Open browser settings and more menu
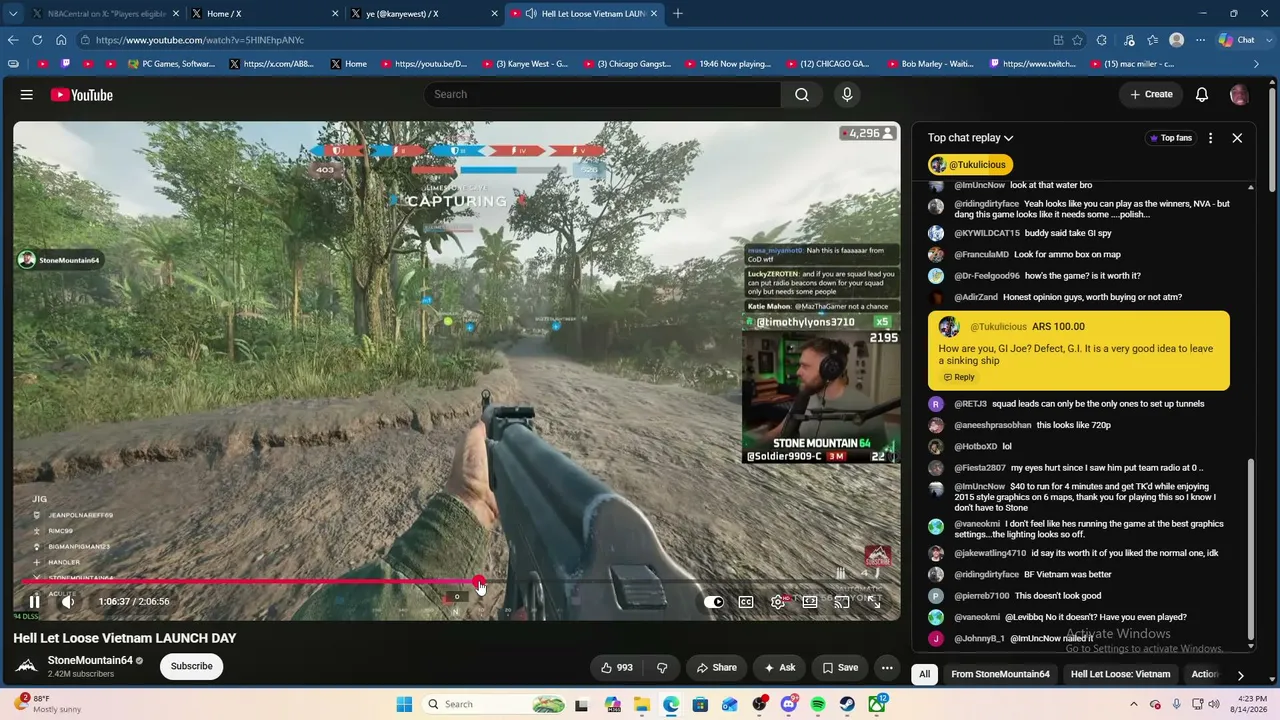1280x720 pixels. pos(1201,40)
